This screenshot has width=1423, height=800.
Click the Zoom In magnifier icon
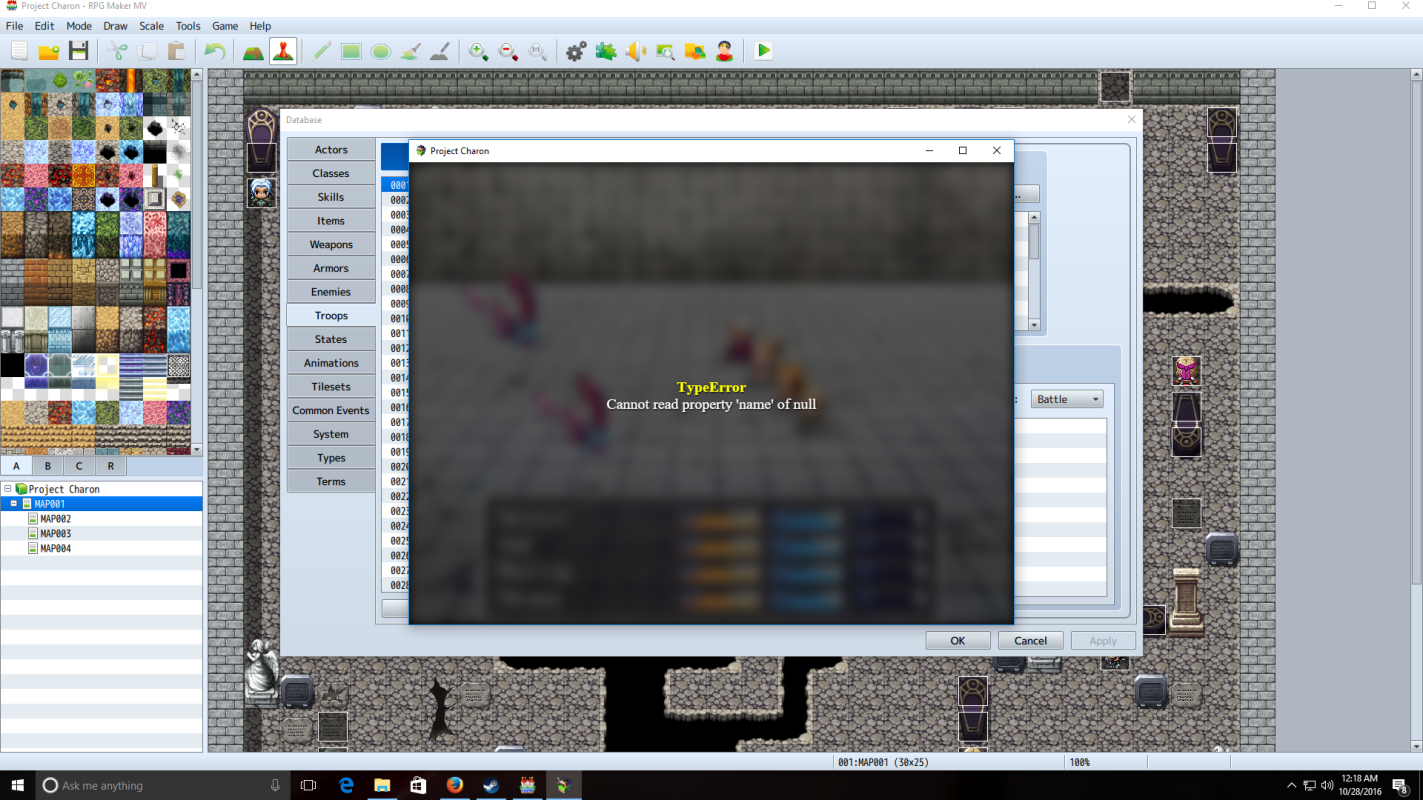(x=478, y=51)
